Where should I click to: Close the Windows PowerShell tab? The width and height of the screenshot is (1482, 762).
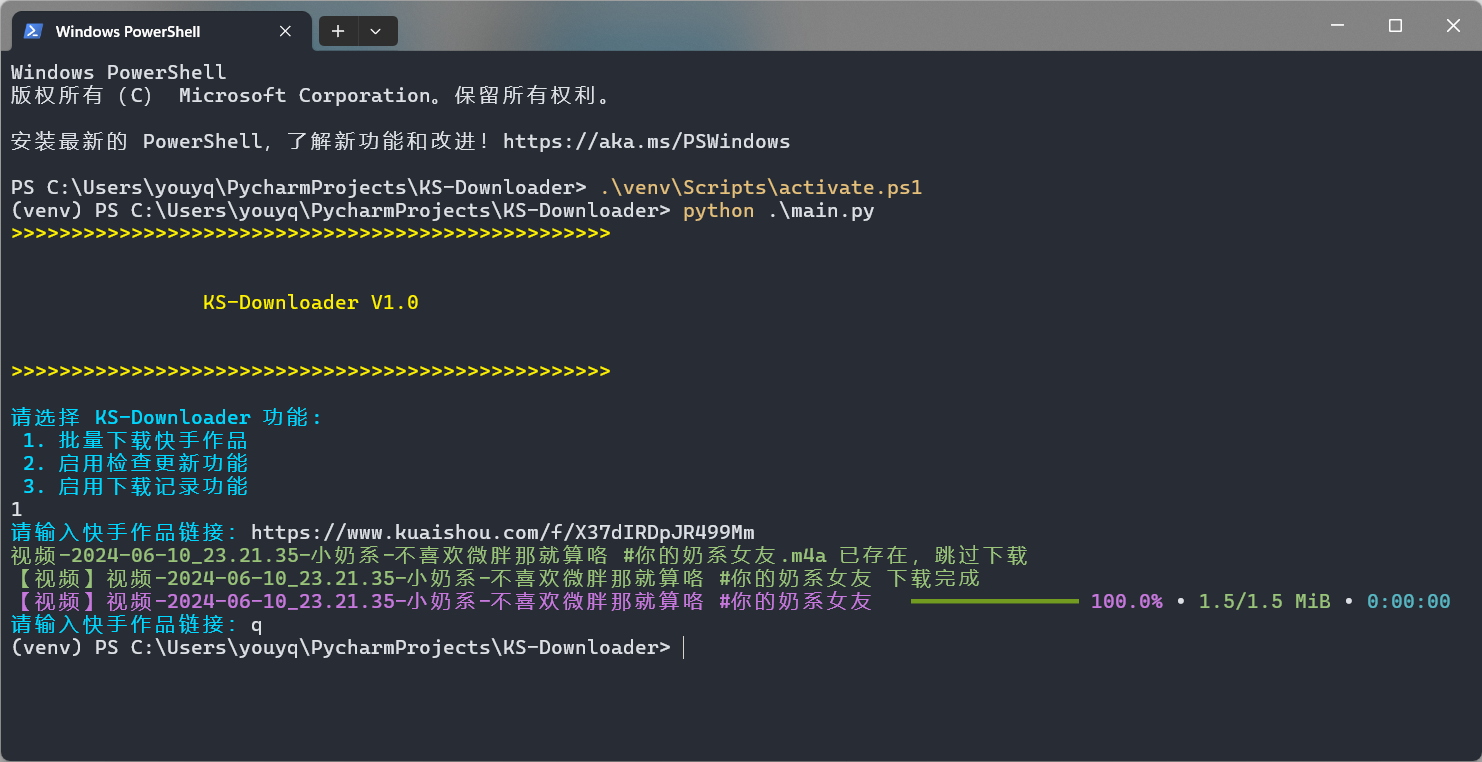pos(285,31)
